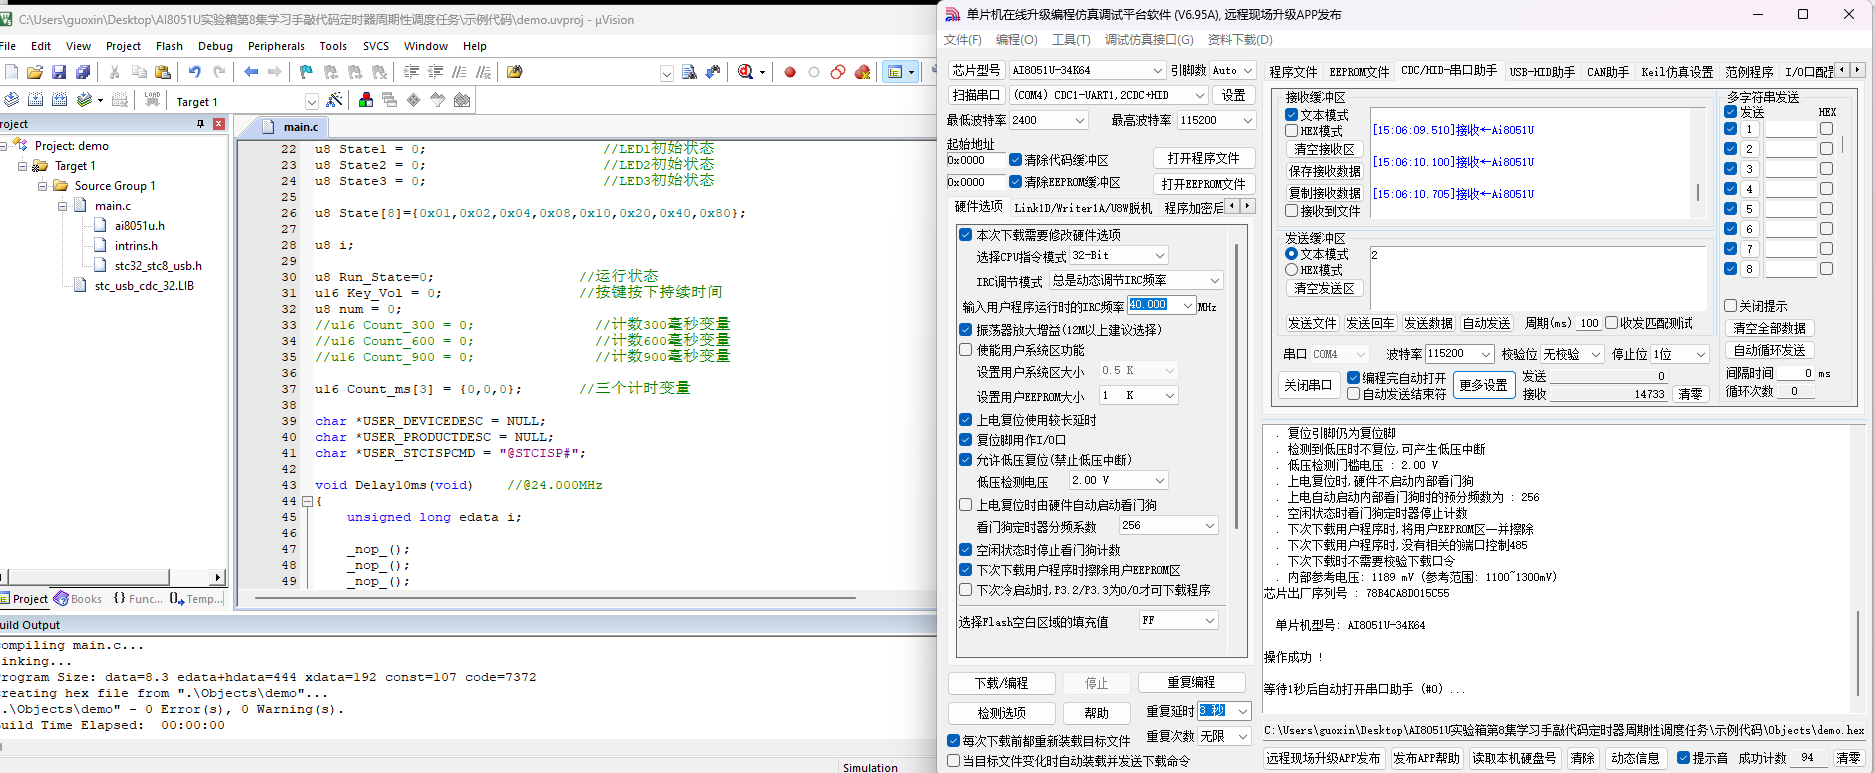Click the 打开程序文件 button
This screenshot has width=1875, height=773.
(x=1203, y=159)
